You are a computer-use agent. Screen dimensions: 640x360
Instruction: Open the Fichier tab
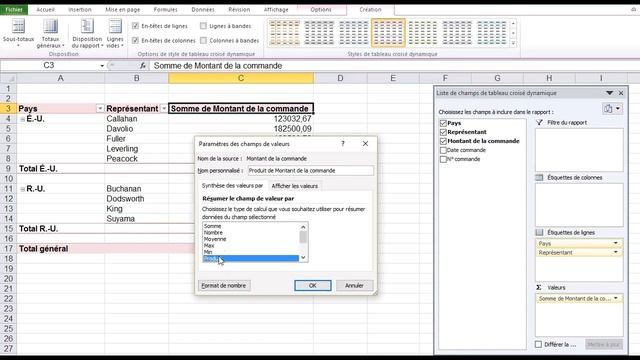click(x=14, y=9)
